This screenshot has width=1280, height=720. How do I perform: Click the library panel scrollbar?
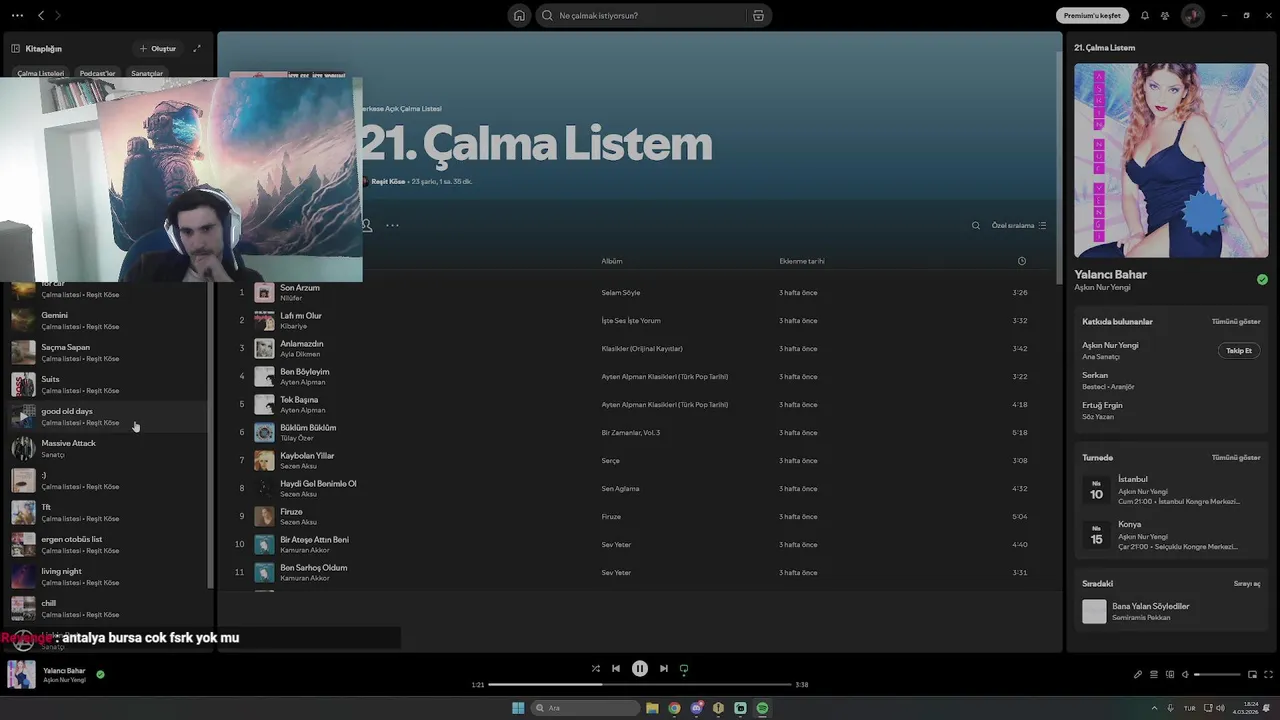pos(209,435)
